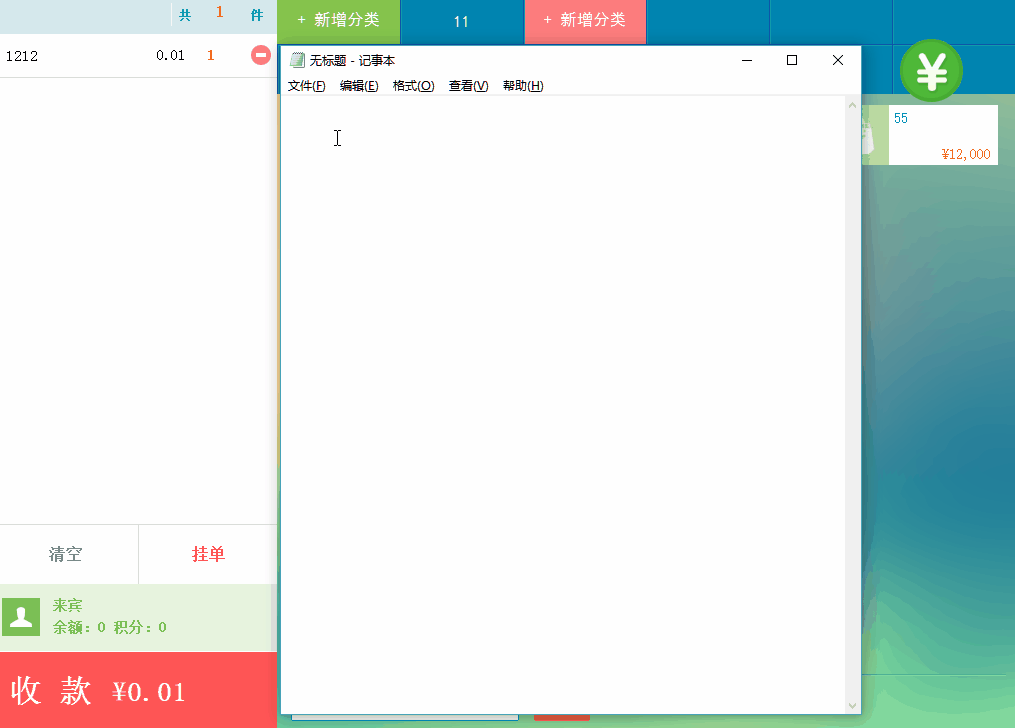The image size is (1015, 728).
Task: Open the 编辑(E) menu
Action: (359, 85)
